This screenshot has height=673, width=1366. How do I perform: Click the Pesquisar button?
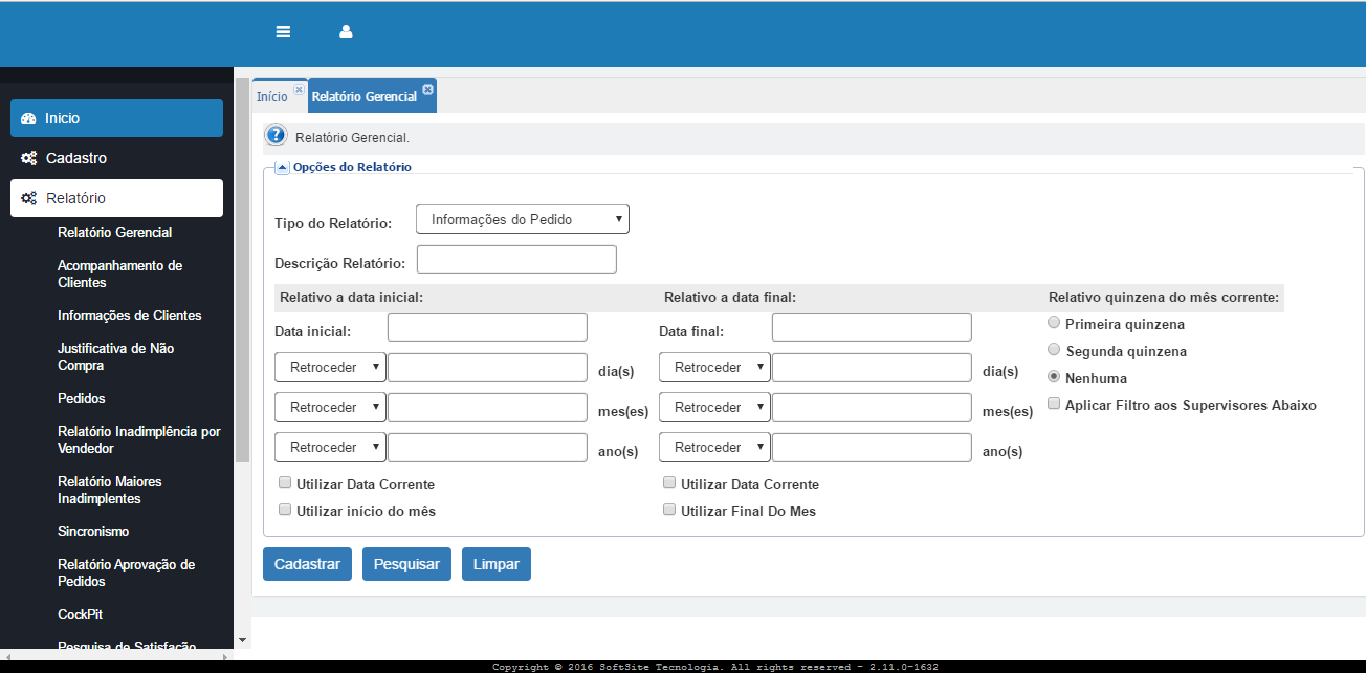tap(407, 564)
